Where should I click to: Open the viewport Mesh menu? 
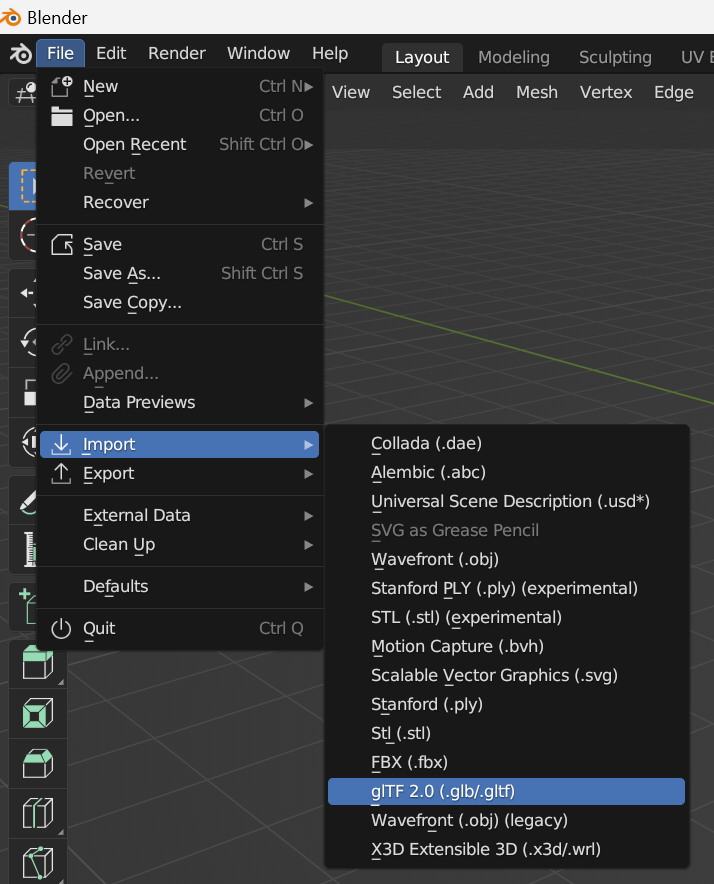(536, 92)
